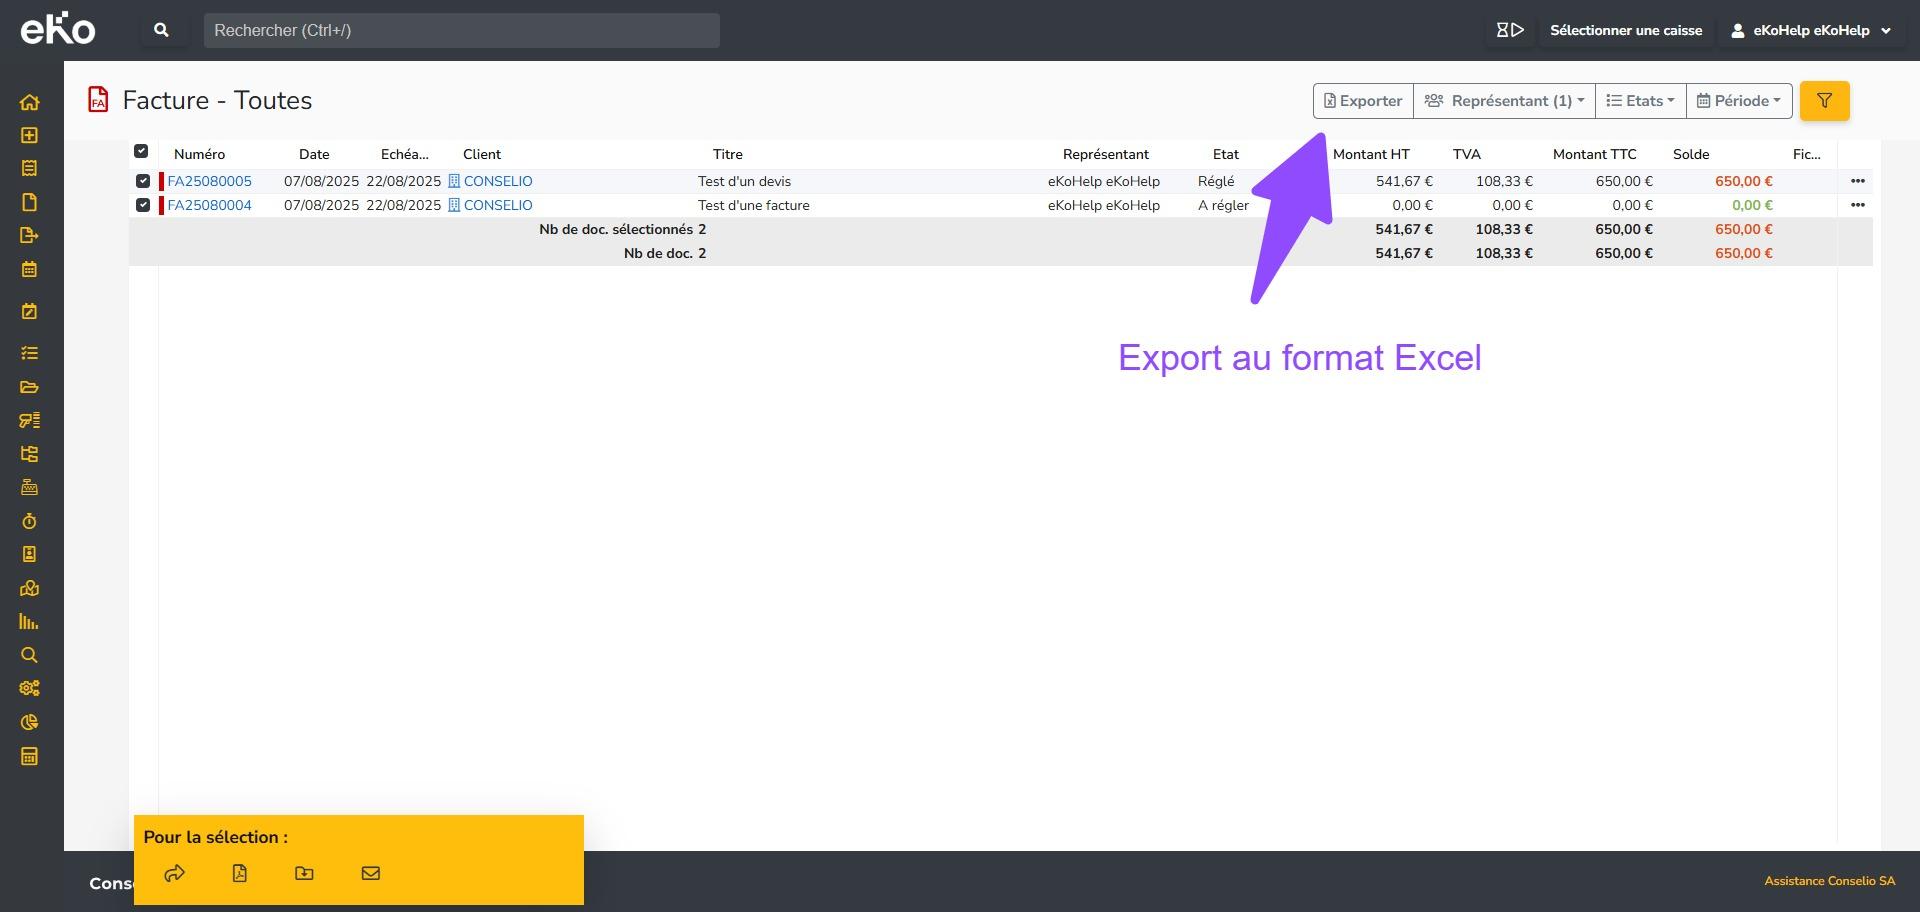Toggle the select-all checkbox in table header
The image size is (1920, 912).
[141, 151]
